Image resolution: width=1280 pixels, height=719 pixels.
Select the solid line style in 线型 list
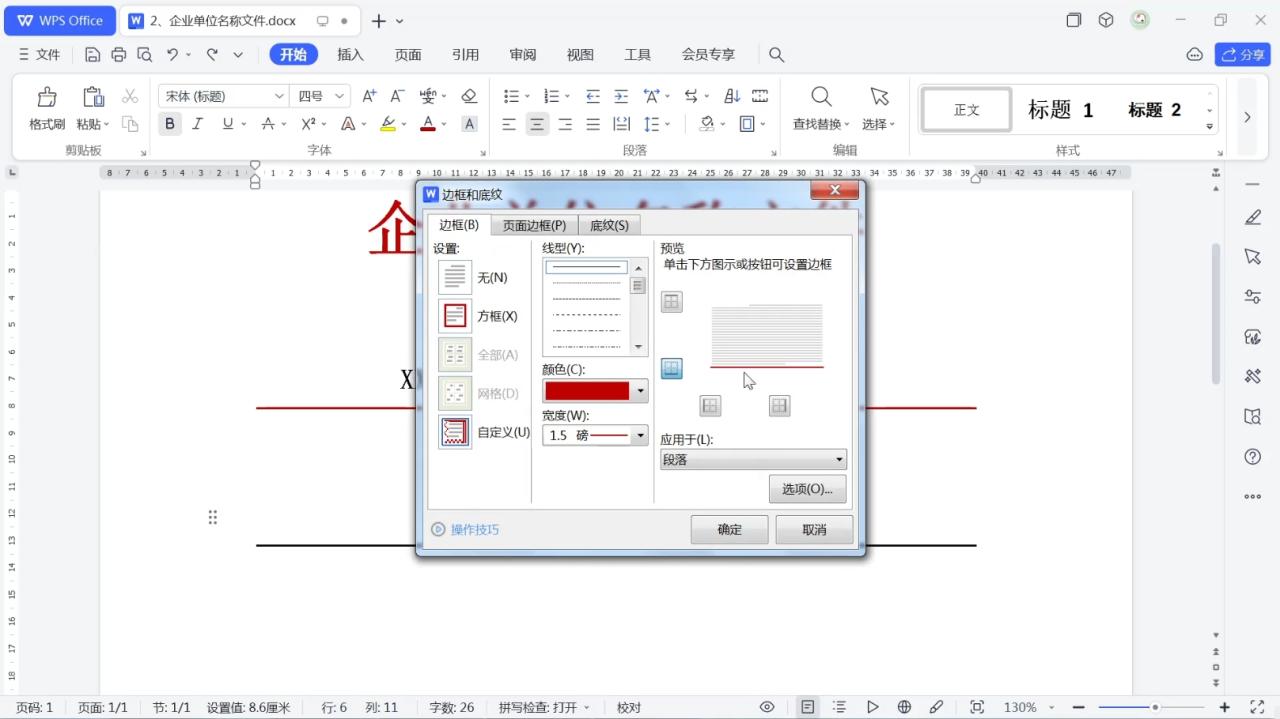tap(586, 267)
